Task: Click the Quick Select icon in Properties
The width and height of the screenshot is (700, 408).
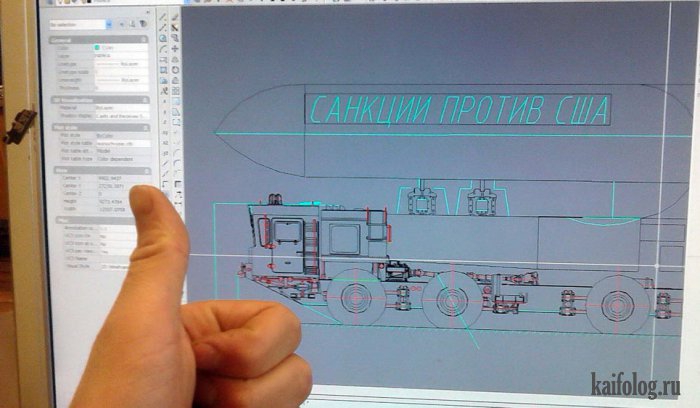Action: click(143, 24)
